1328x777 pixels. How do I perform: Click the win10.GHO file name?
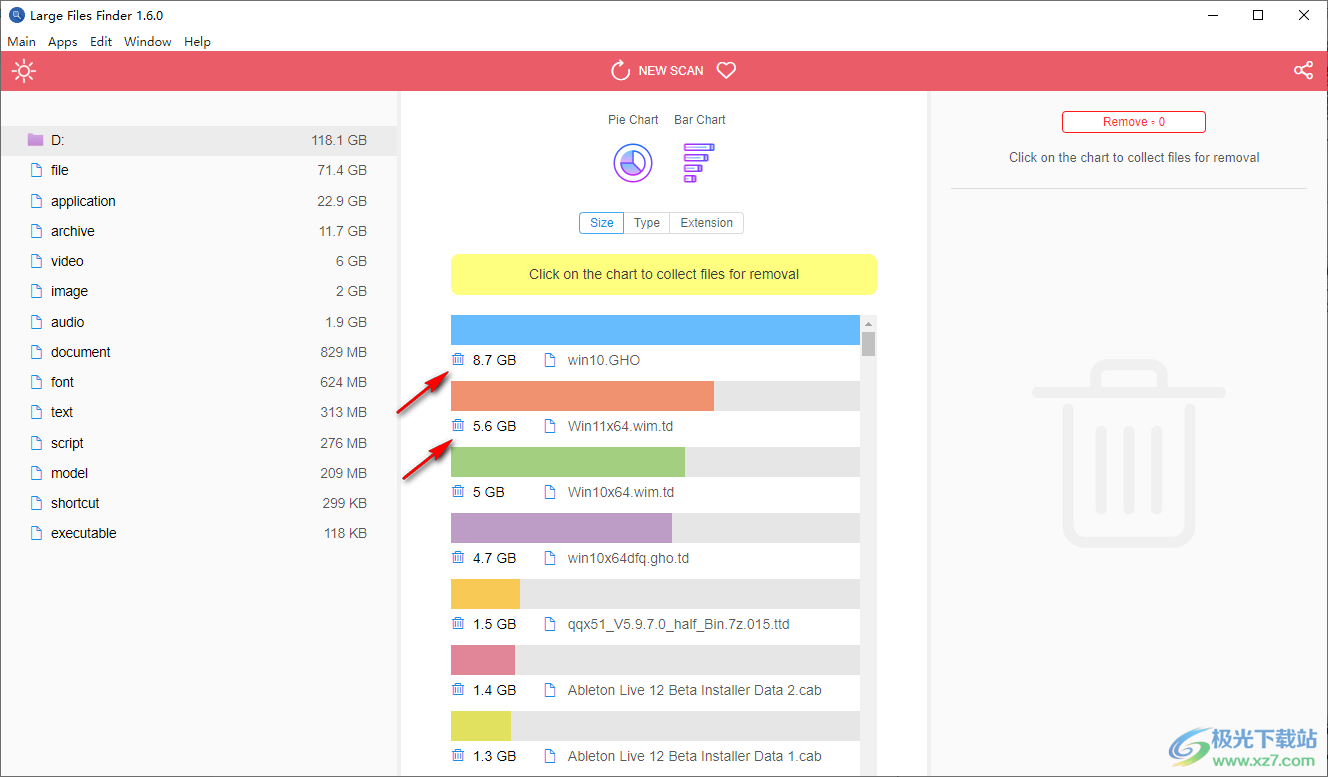tap(604, 360)
